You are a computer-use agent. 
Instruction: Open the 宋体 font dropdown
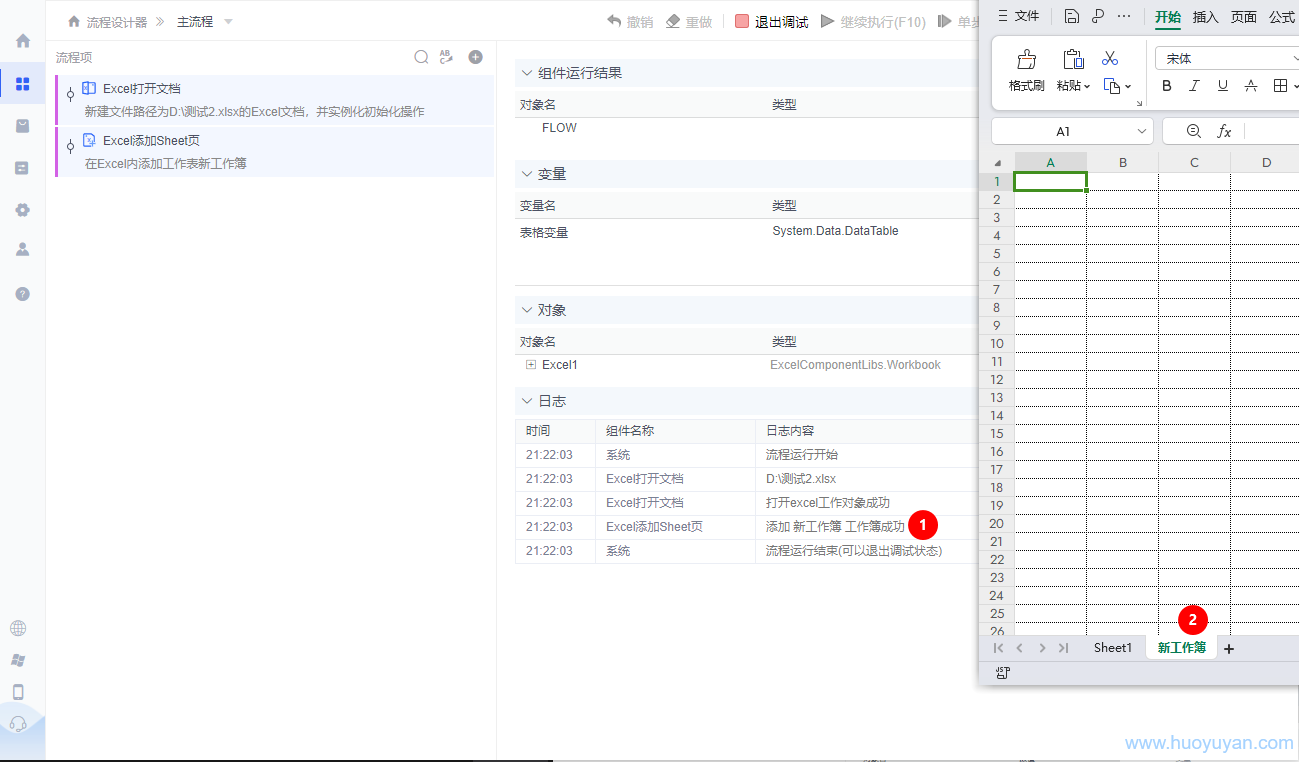tap(1226, 58)
